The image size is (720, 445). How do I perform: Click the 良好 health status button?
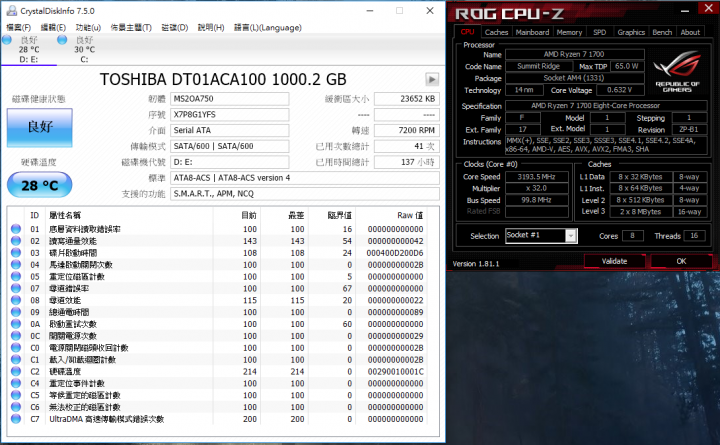pos(39,127)
